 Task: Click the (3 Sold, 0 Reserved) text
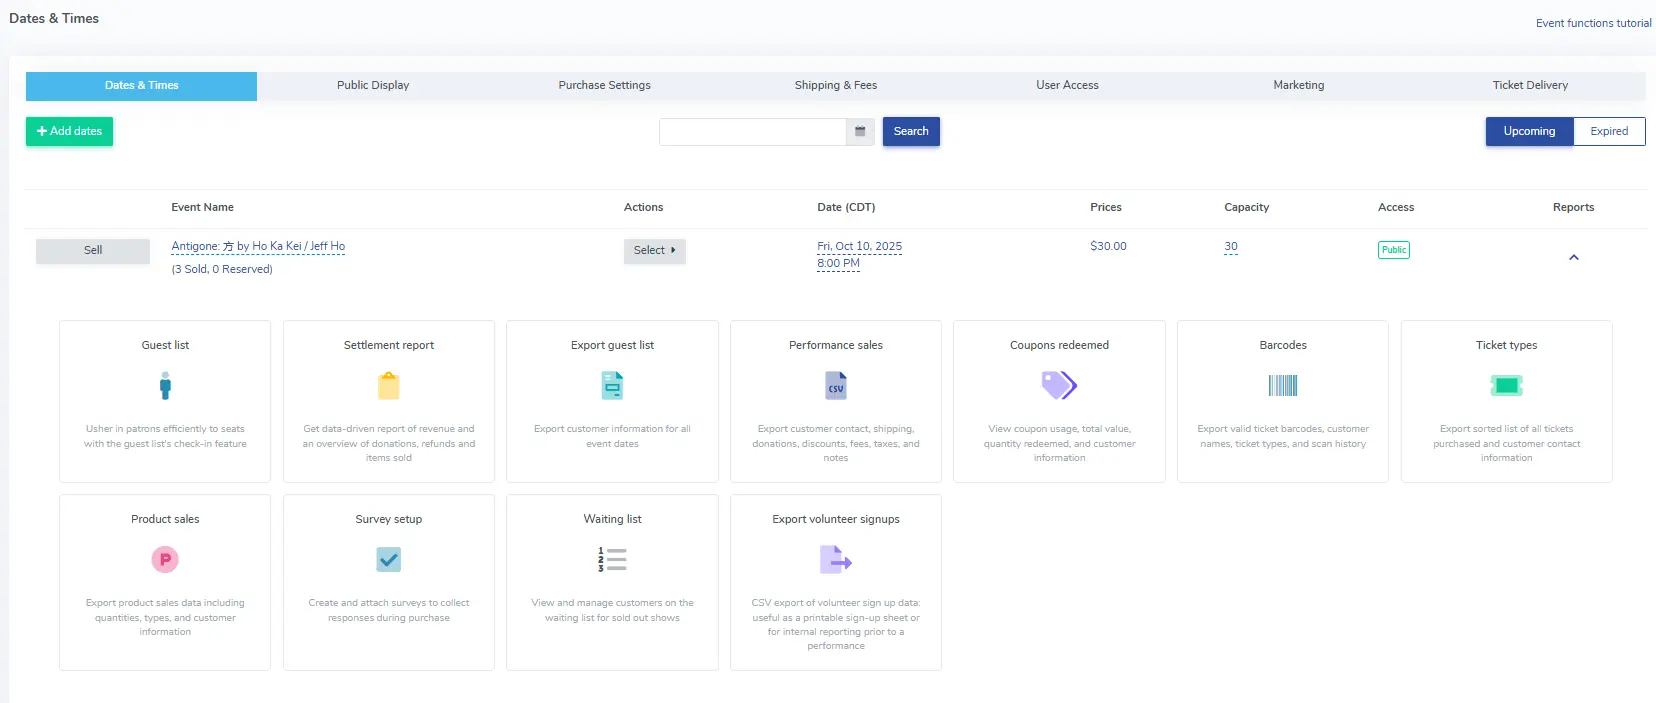(222, 269)
